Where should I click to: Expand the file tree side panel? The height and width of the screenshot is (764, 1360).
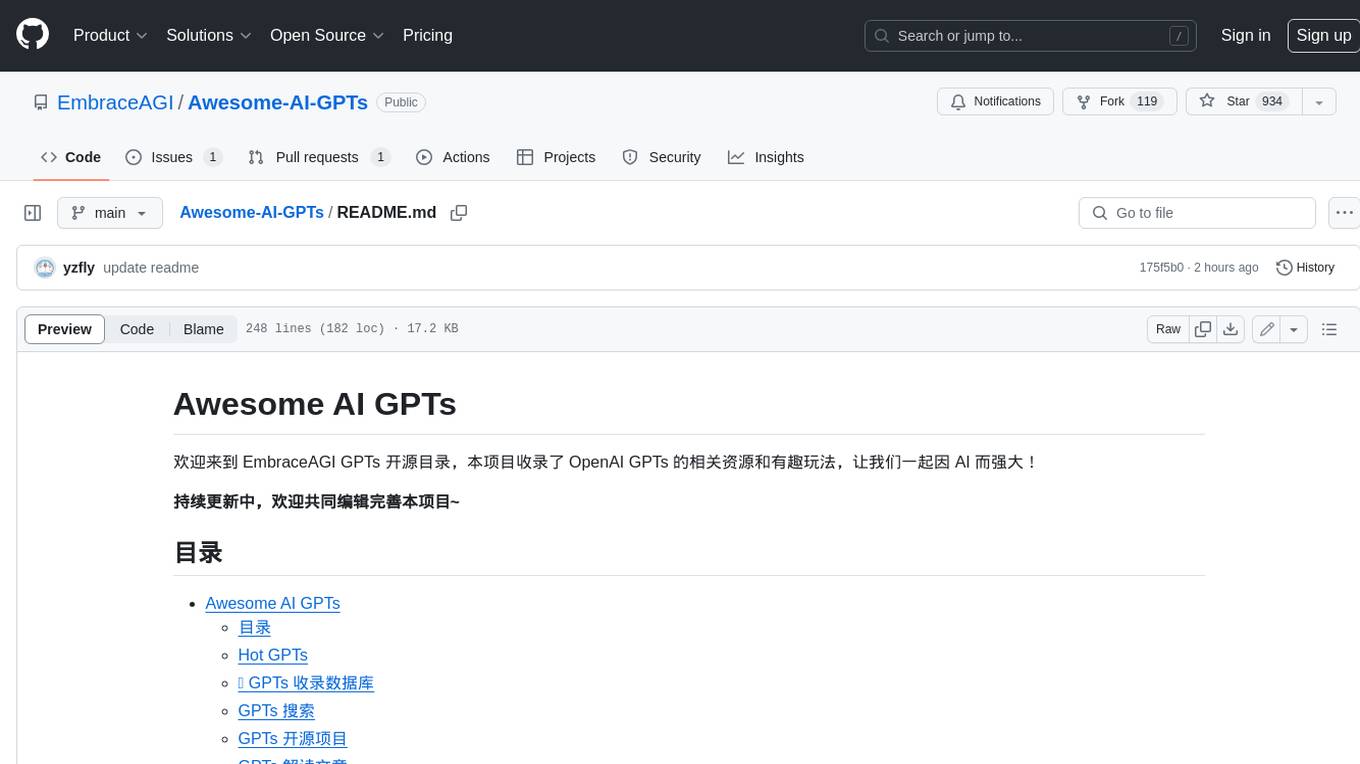coord(33,213)
